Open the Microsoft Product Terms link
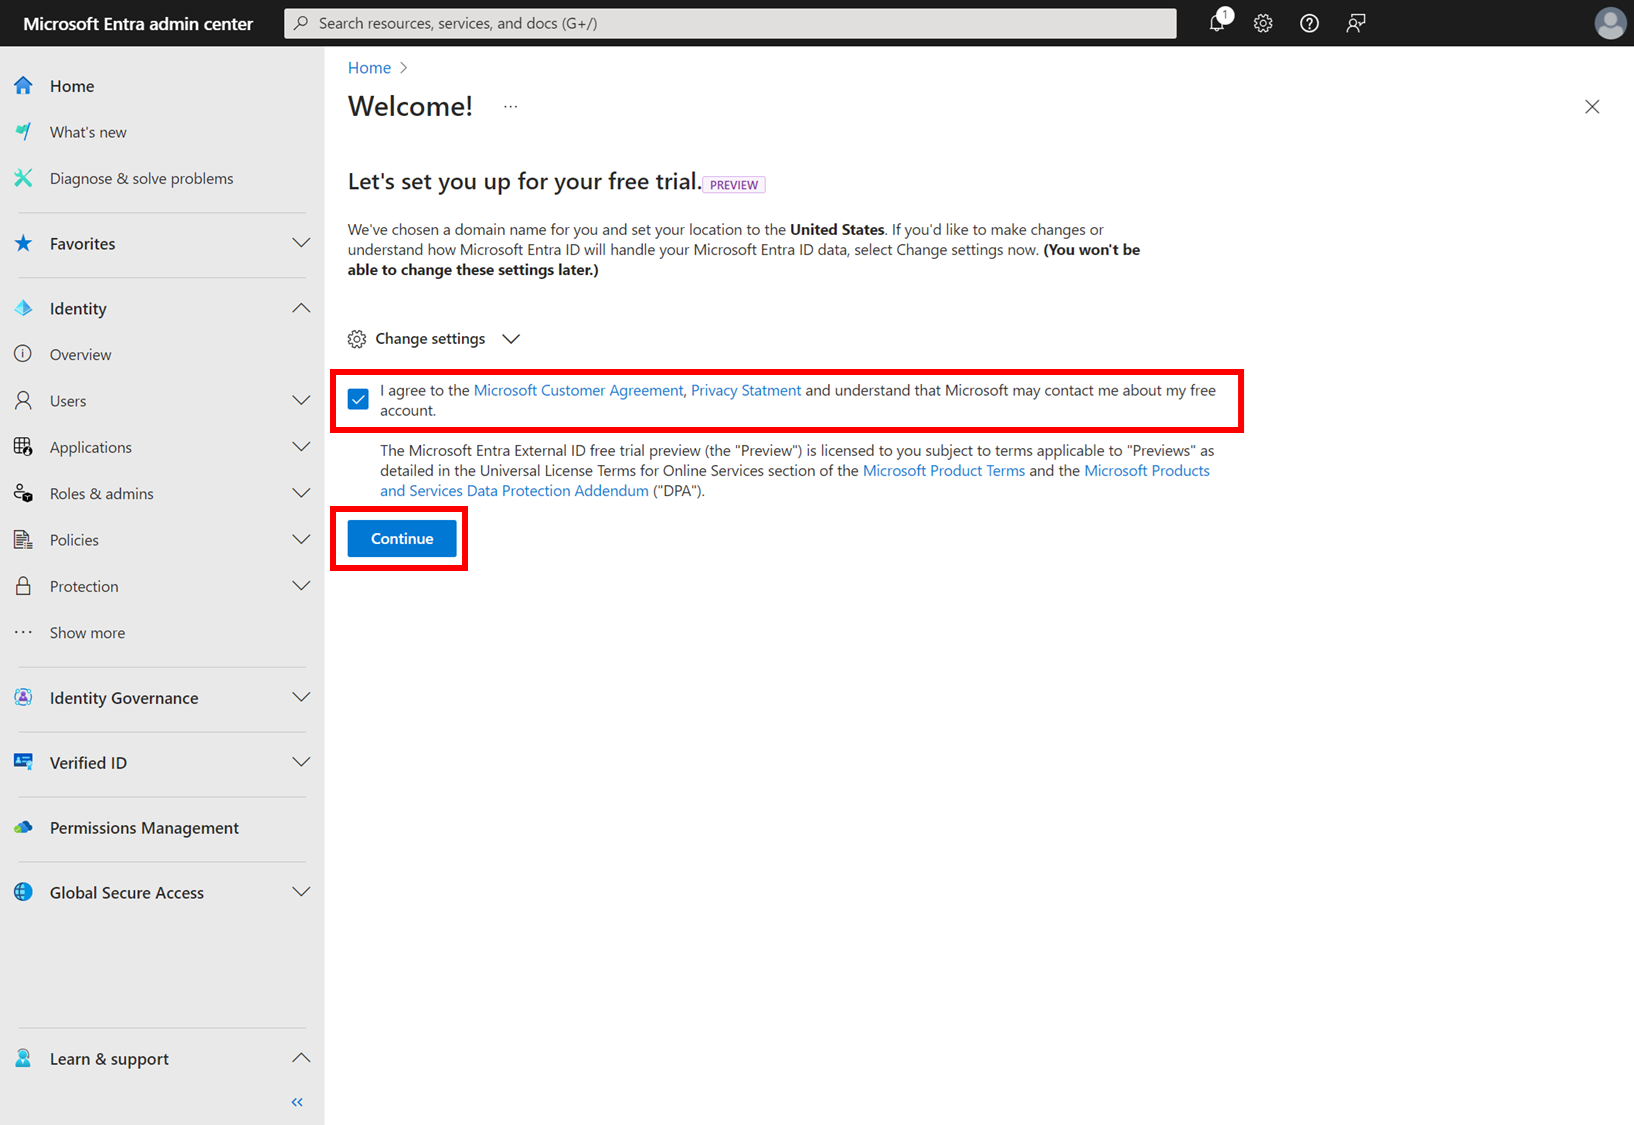Viewport: 1634px width, 1125px height. point(944,470)
